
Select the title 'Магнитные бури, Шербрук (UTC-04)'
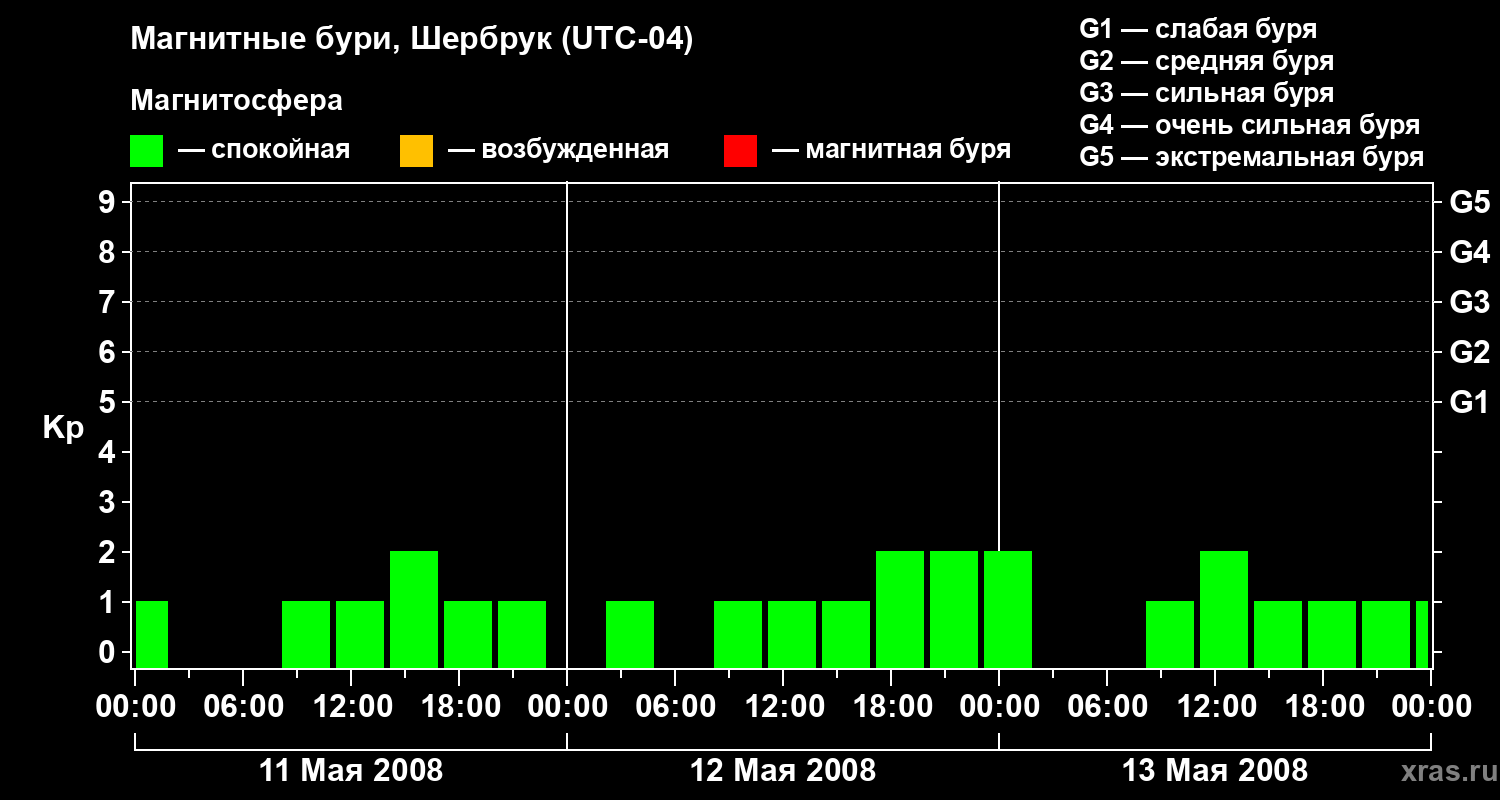pos(412,41)
